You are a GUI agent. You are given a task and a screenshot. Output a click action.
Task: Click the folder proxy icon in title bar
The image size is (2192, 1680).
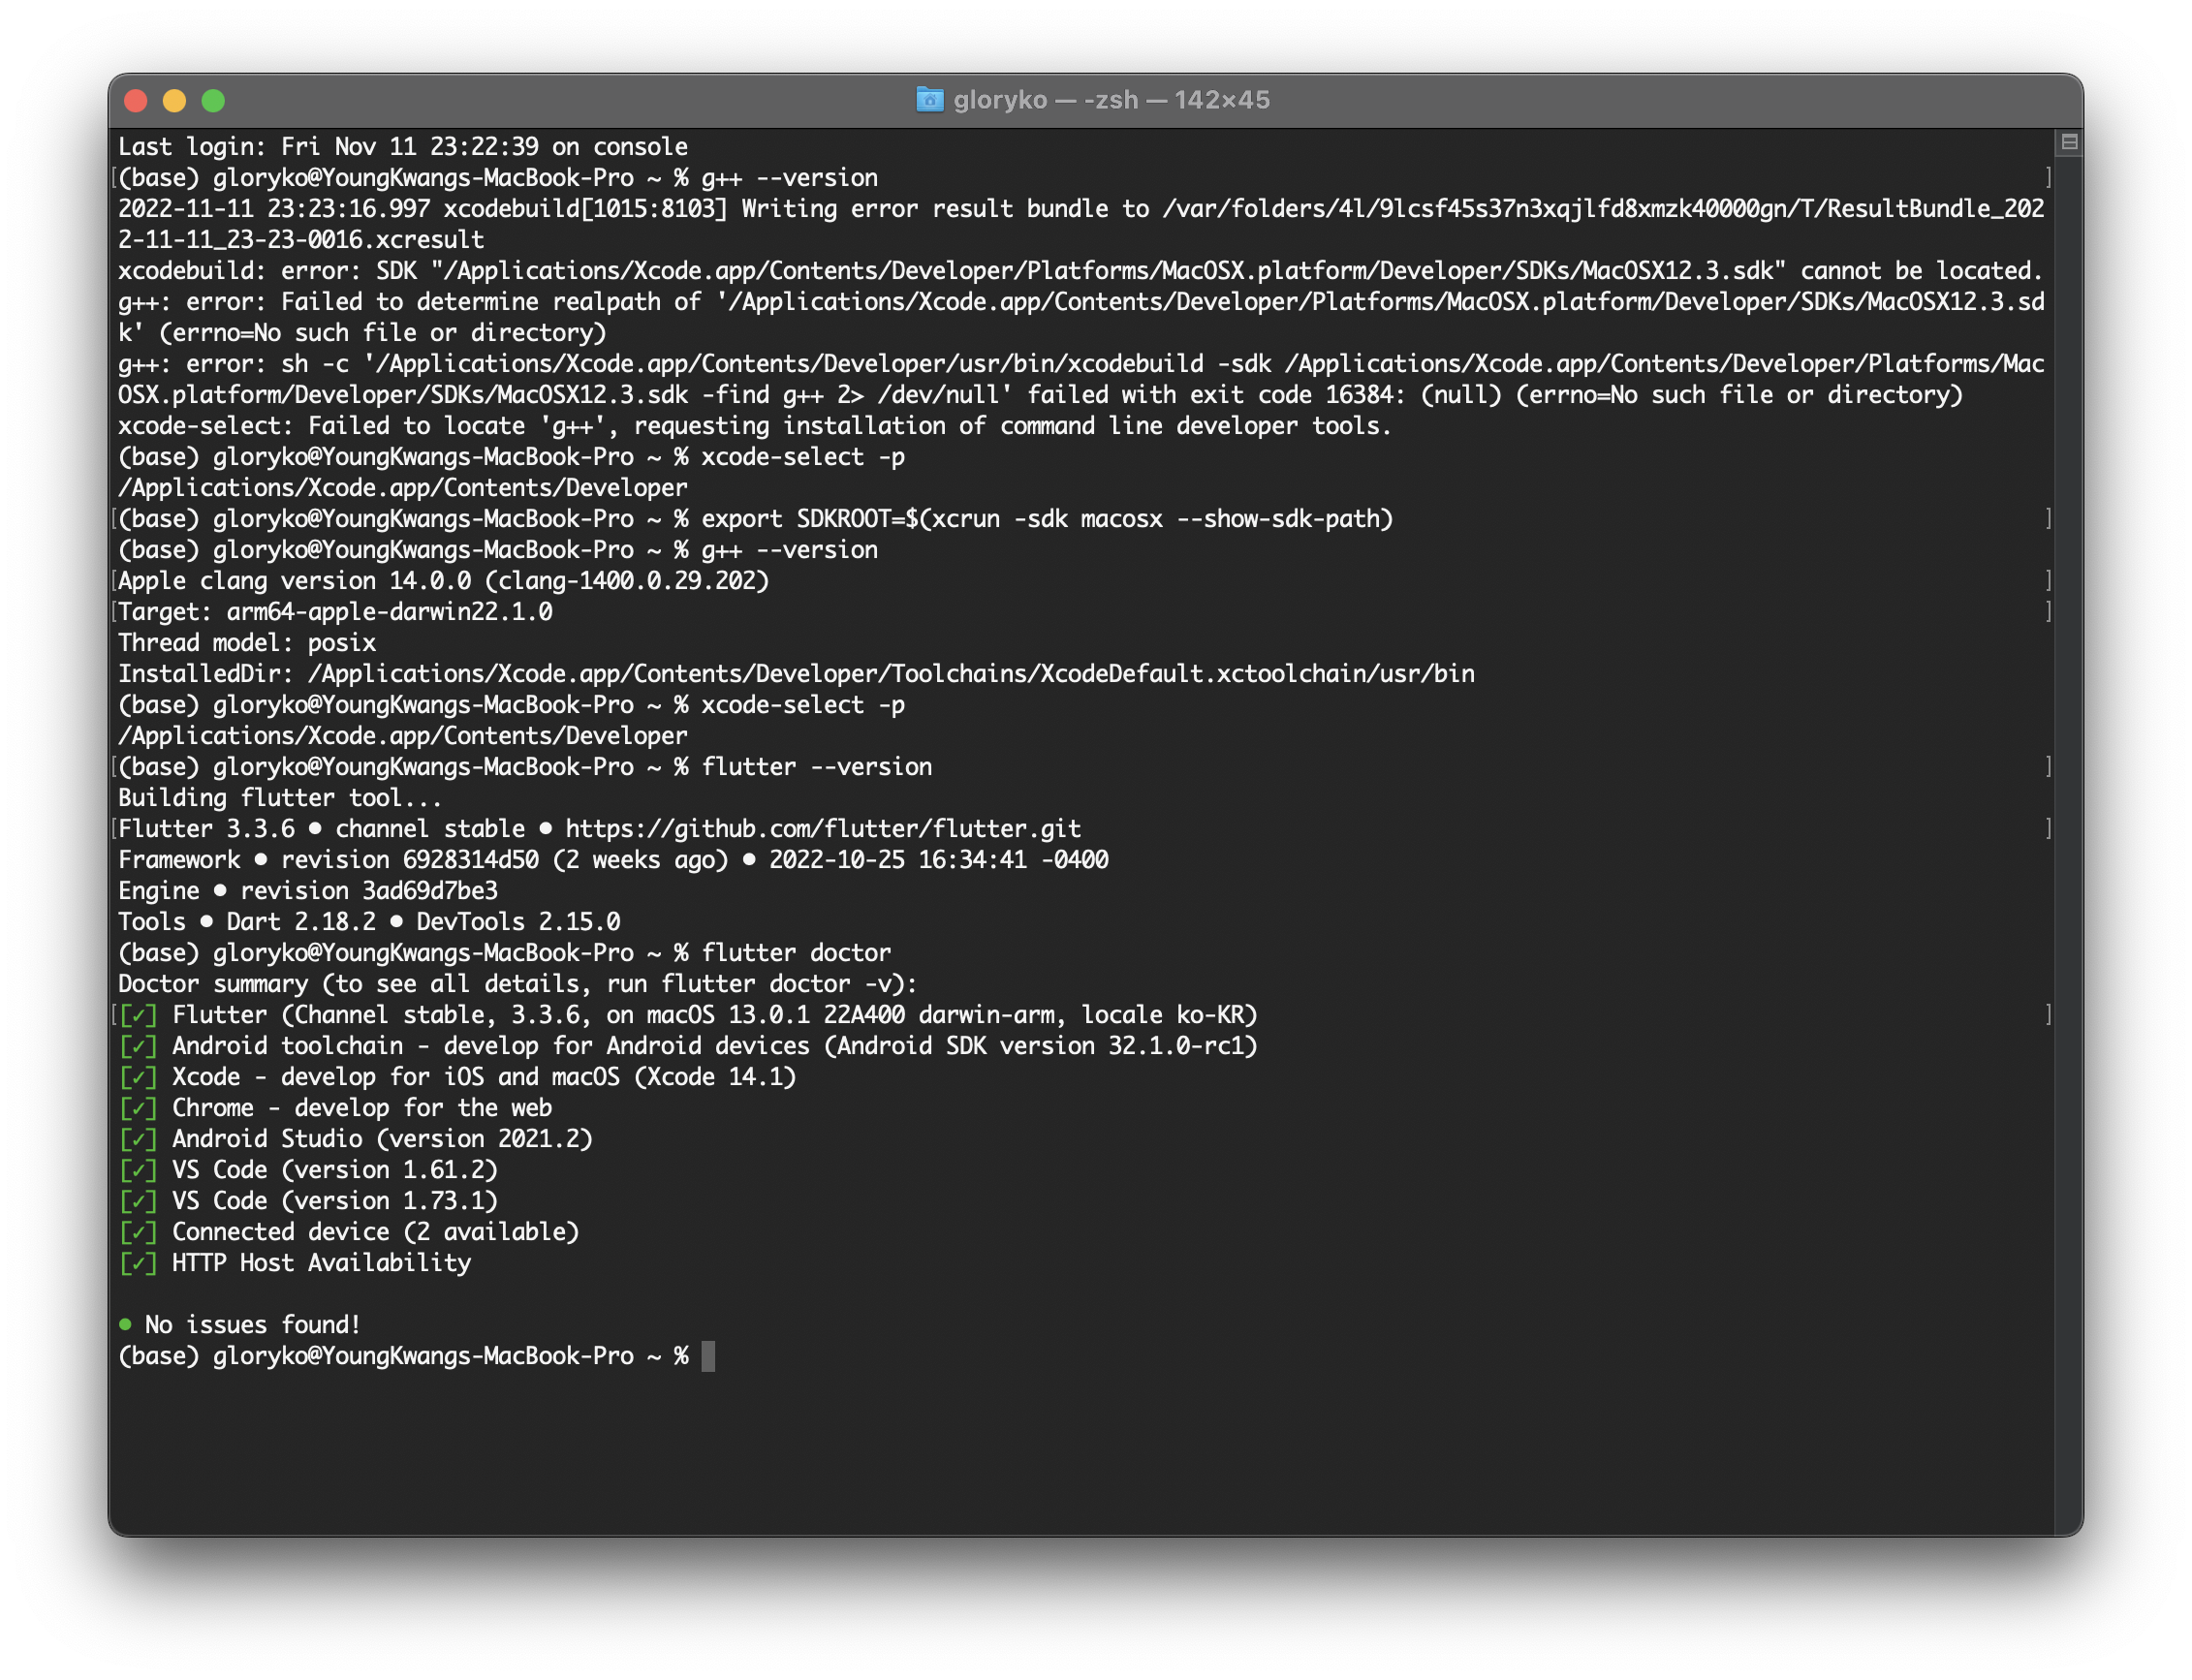point(929,100)
